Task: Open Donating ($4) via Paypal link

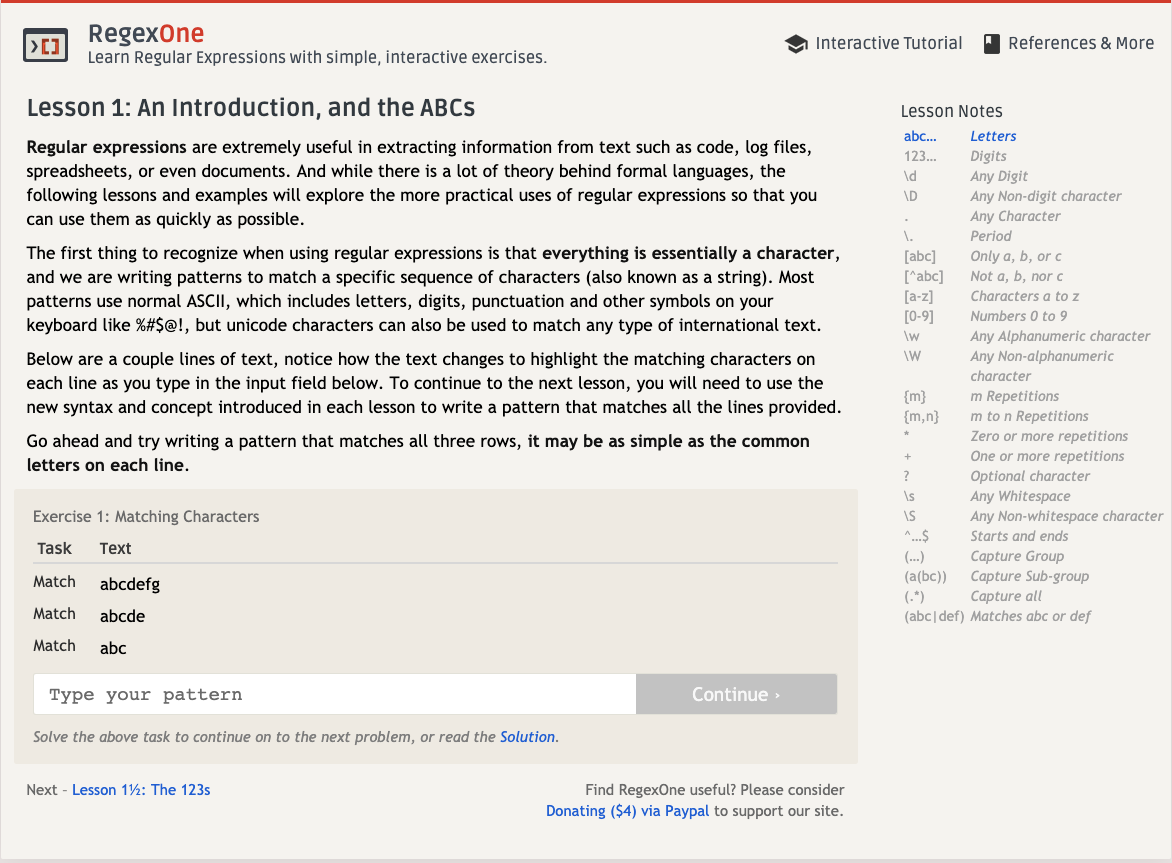Action: point(627,811)
